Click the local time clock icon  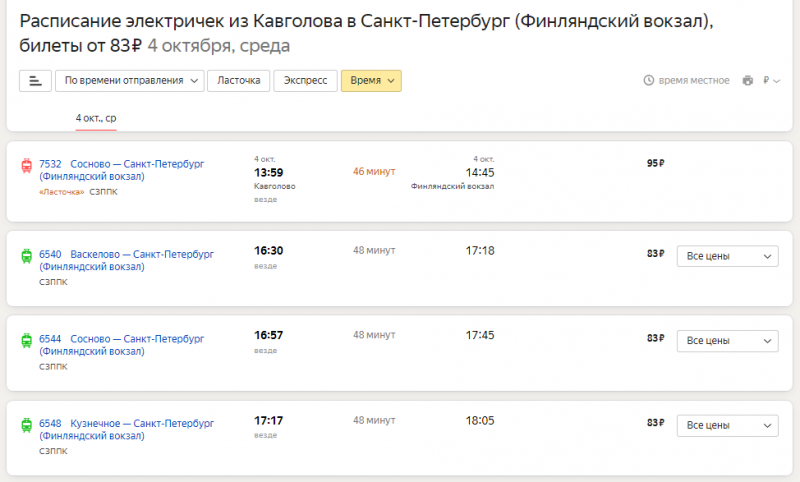(648, 81)
